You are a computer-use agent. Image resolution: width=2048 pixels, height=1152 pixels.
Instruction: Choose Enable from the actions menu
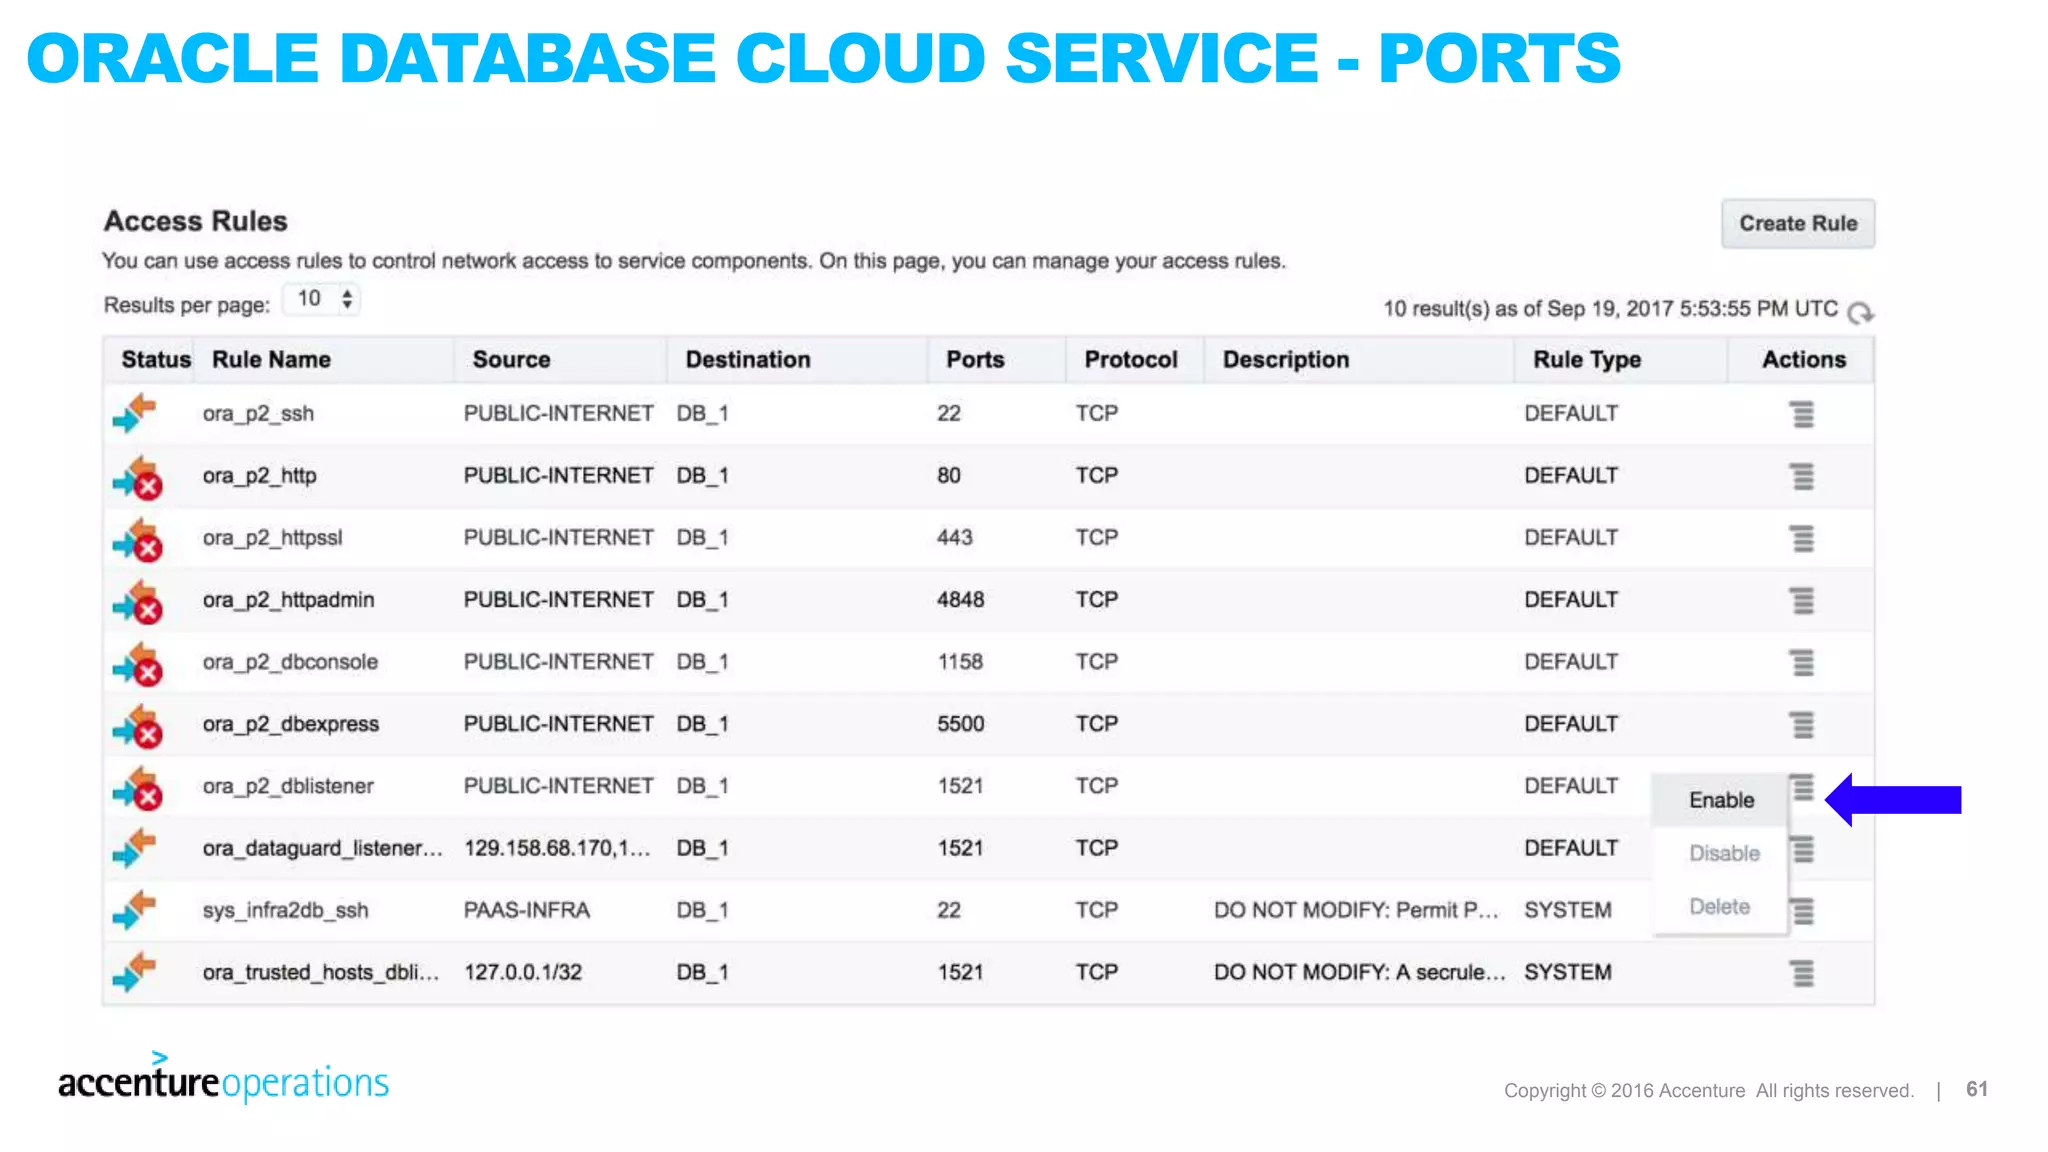[x=1720, y=800]
